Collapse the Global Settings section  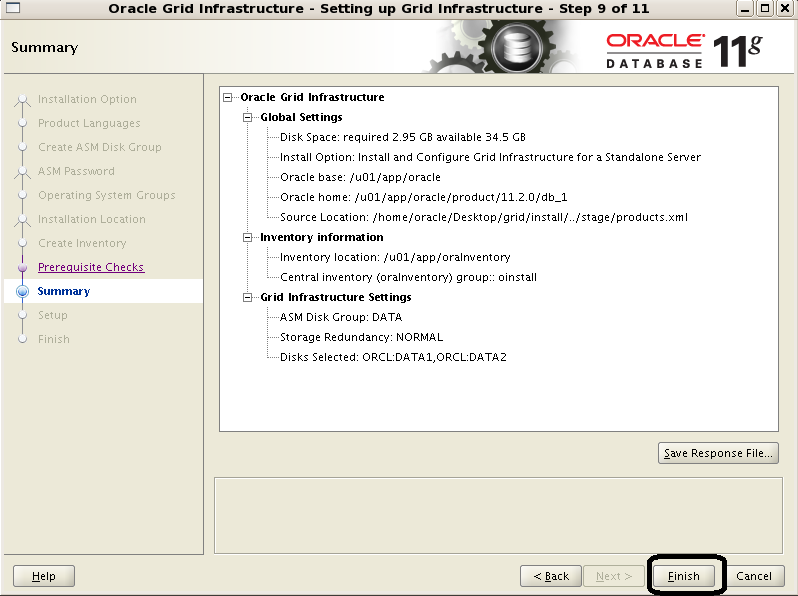(x=249, y=118)
